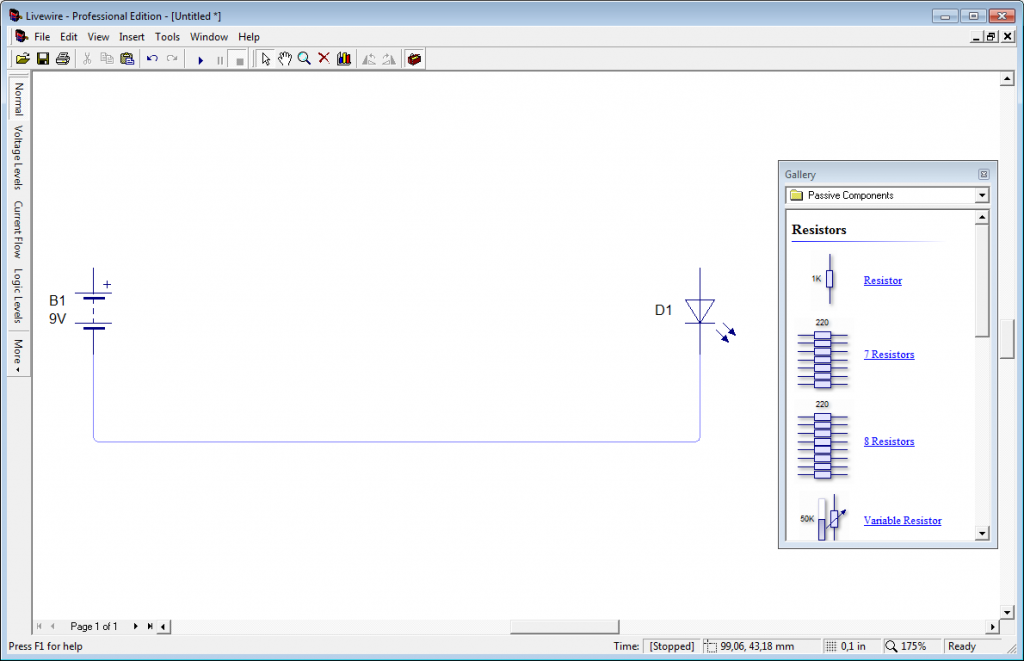Viewport: 1024px width, 661px height.
Task: Open the Insert menu
Action: 132,36
